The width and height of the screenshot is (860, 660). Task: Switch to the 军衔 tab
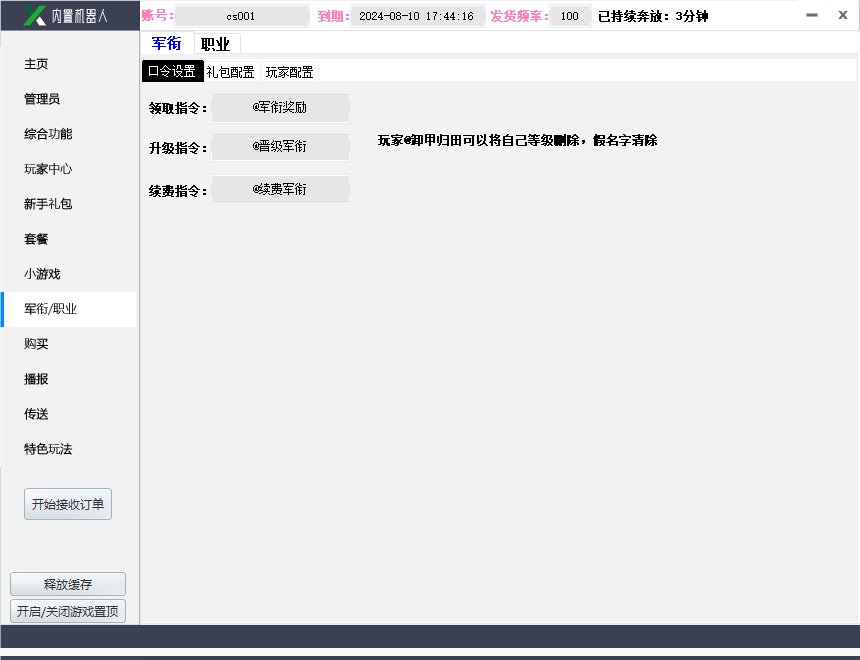(x=167, y=43)
